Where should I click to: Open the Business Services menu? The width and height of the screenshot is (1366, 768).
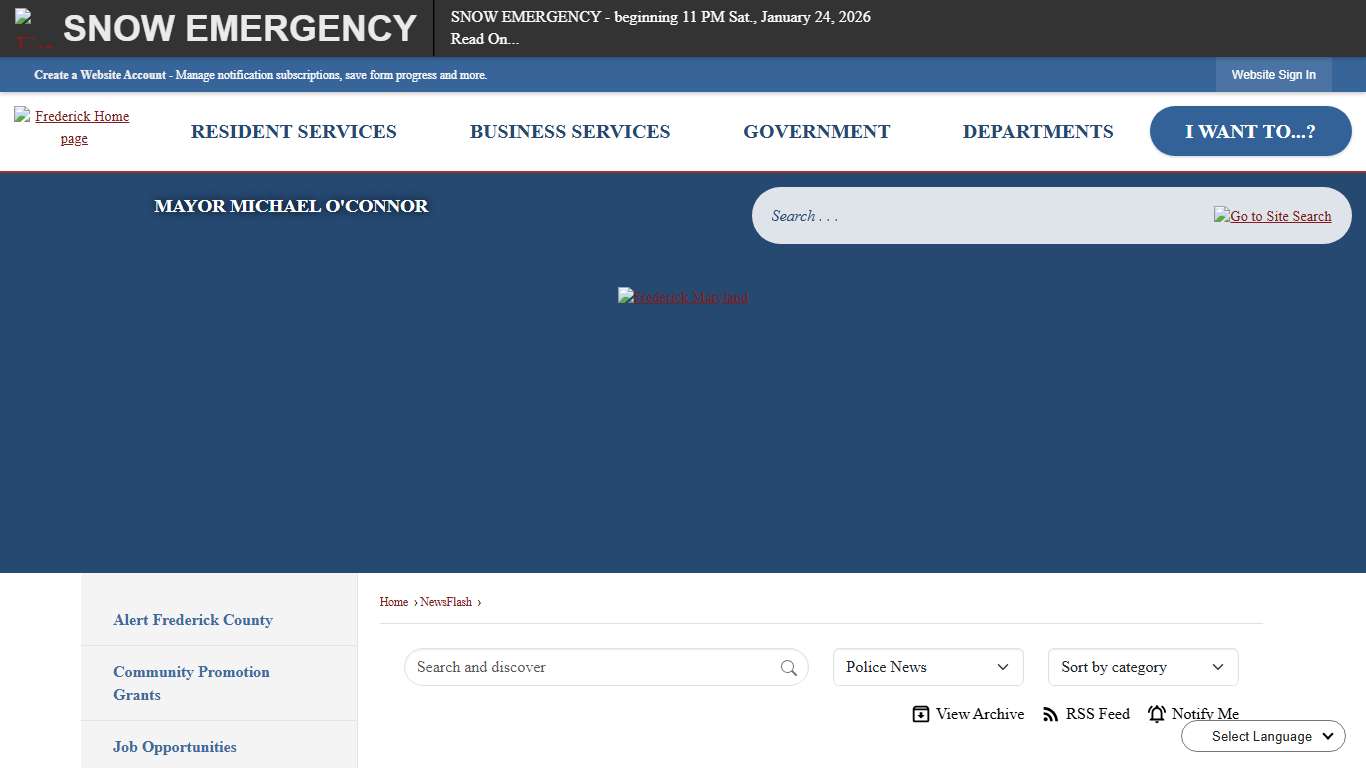569,132
